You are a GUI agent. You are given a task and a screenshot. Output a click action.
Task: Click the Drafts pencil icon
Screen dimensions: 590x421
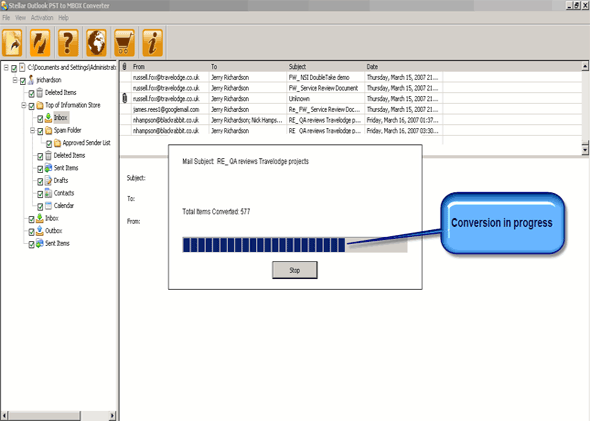pos(49,181)
